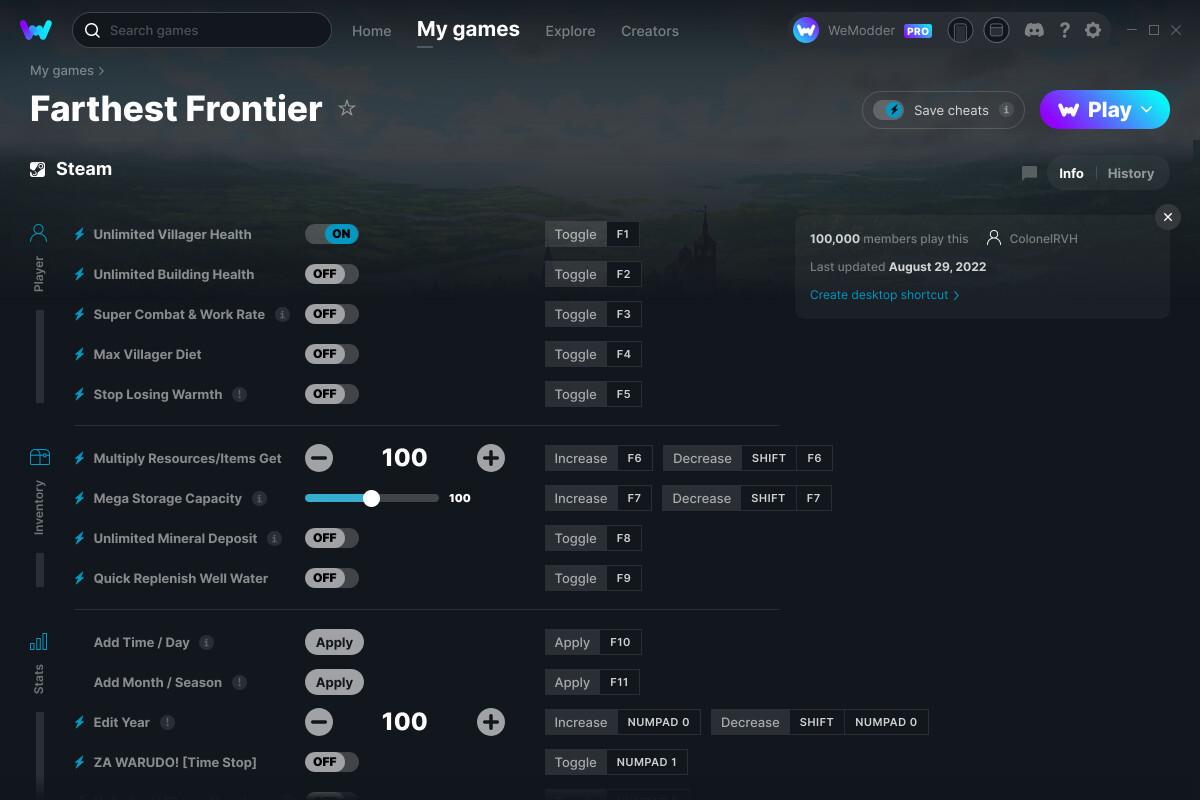Screen dimensions: 1200x800
Task: Adjust the Mega Storage Capacity slider
Action: pos(371,498)
